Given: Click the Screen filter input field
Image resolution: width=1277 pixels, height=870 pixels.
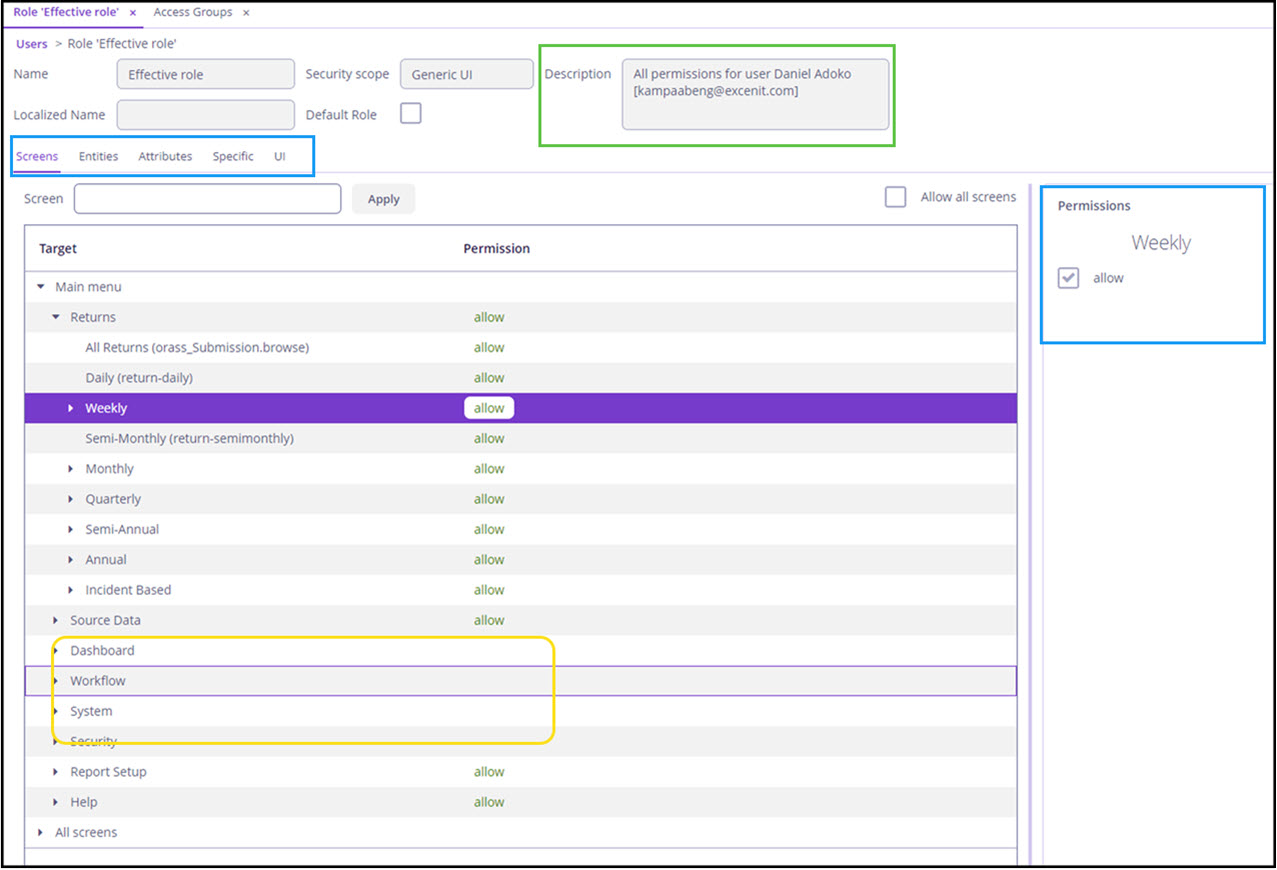Looking at the screenshot, I should click(x=207, y=199).
